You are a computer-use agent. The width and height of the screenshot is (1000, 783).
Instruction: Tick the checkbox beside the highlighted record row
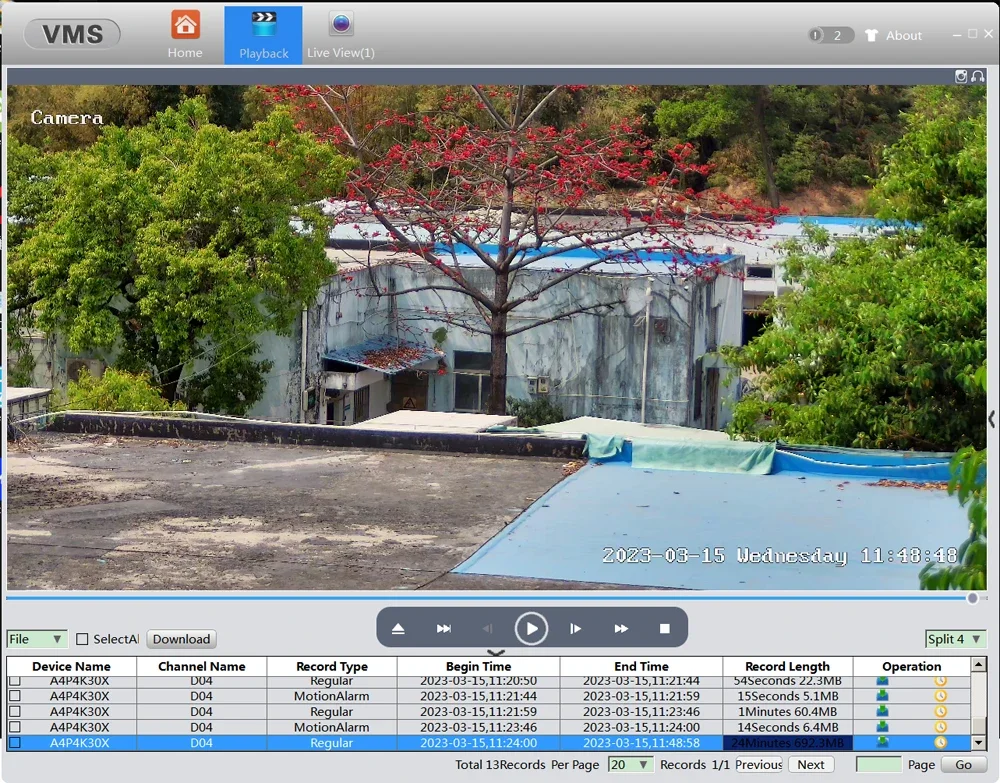click(x=13, y=743)
